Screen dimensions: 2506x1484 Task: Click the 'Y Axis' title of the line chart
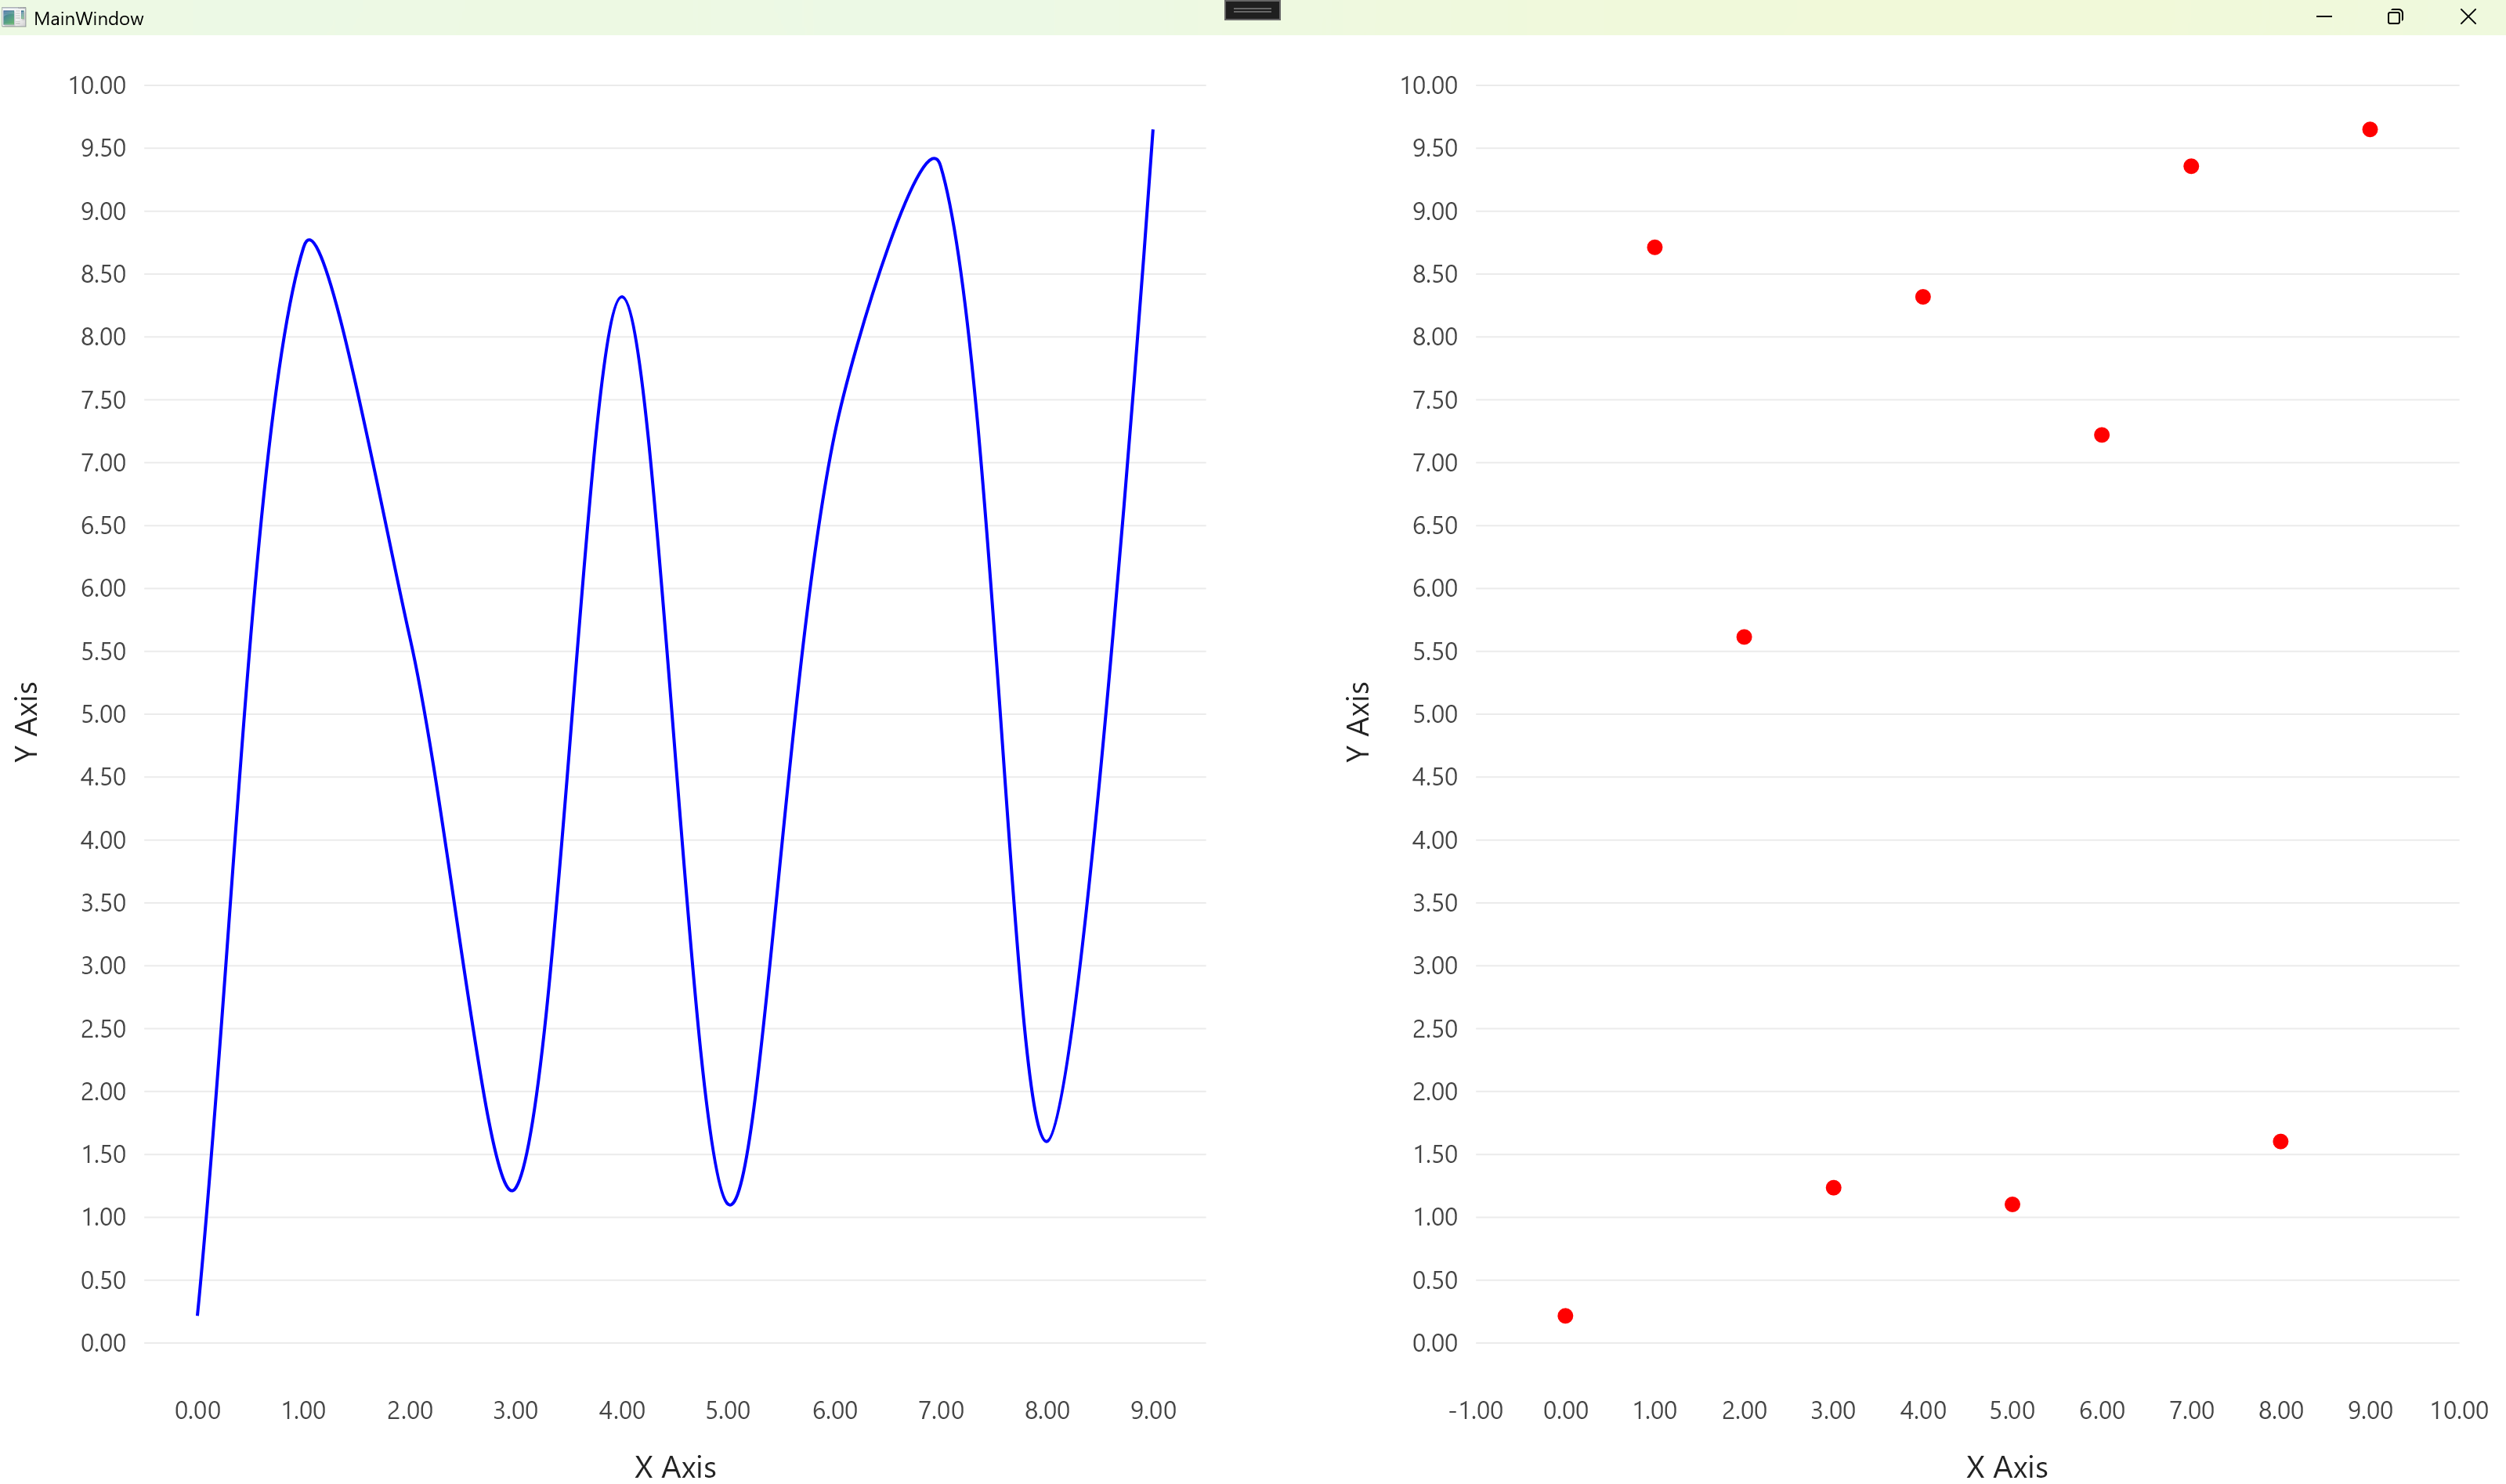click(26, 722)
